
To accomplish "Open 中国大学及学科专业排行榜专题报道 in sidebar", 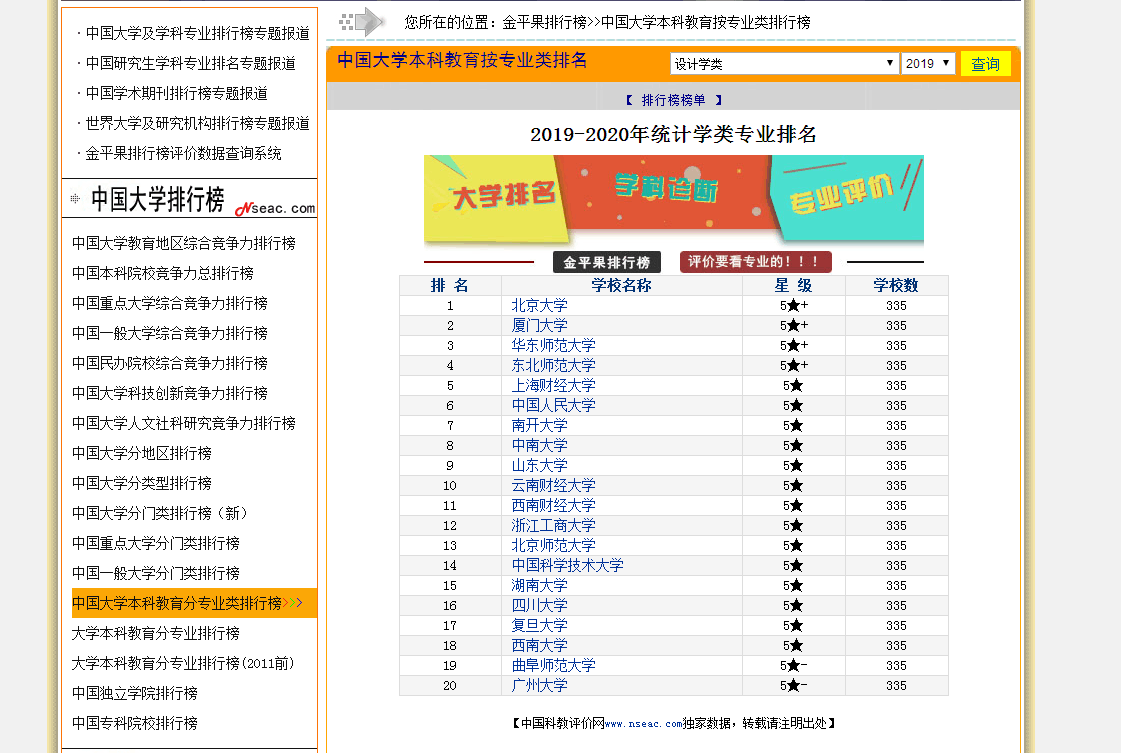I will click(197, 34).
